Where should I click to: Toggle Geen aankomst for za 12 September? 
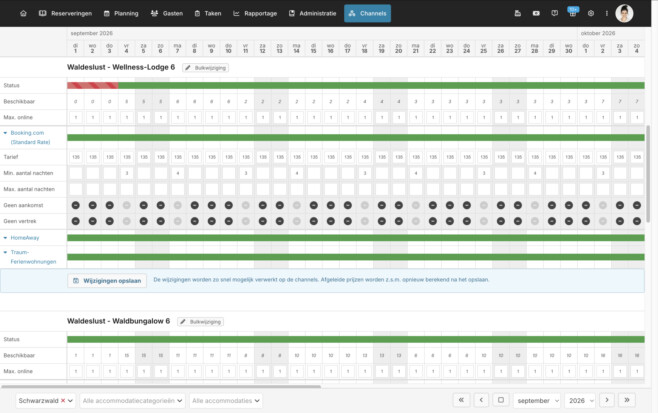pyautogui.click(x=263, y=205)
